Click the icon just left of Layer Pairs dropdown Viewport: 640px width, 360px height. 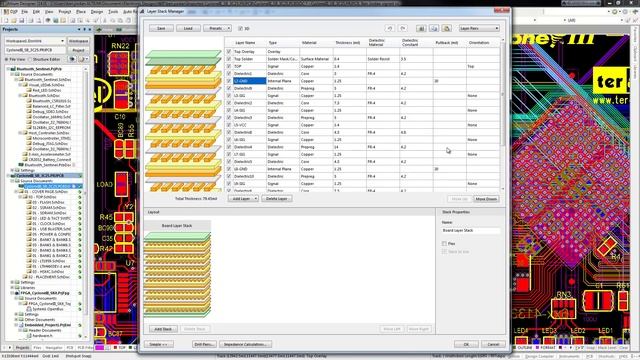(447, 28)
